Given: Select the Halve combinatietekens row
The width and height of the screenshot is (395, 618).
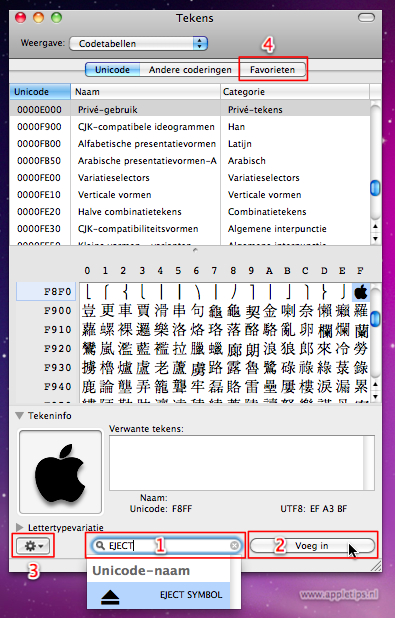Looking at the screenshot, I should tap(189, 211).
